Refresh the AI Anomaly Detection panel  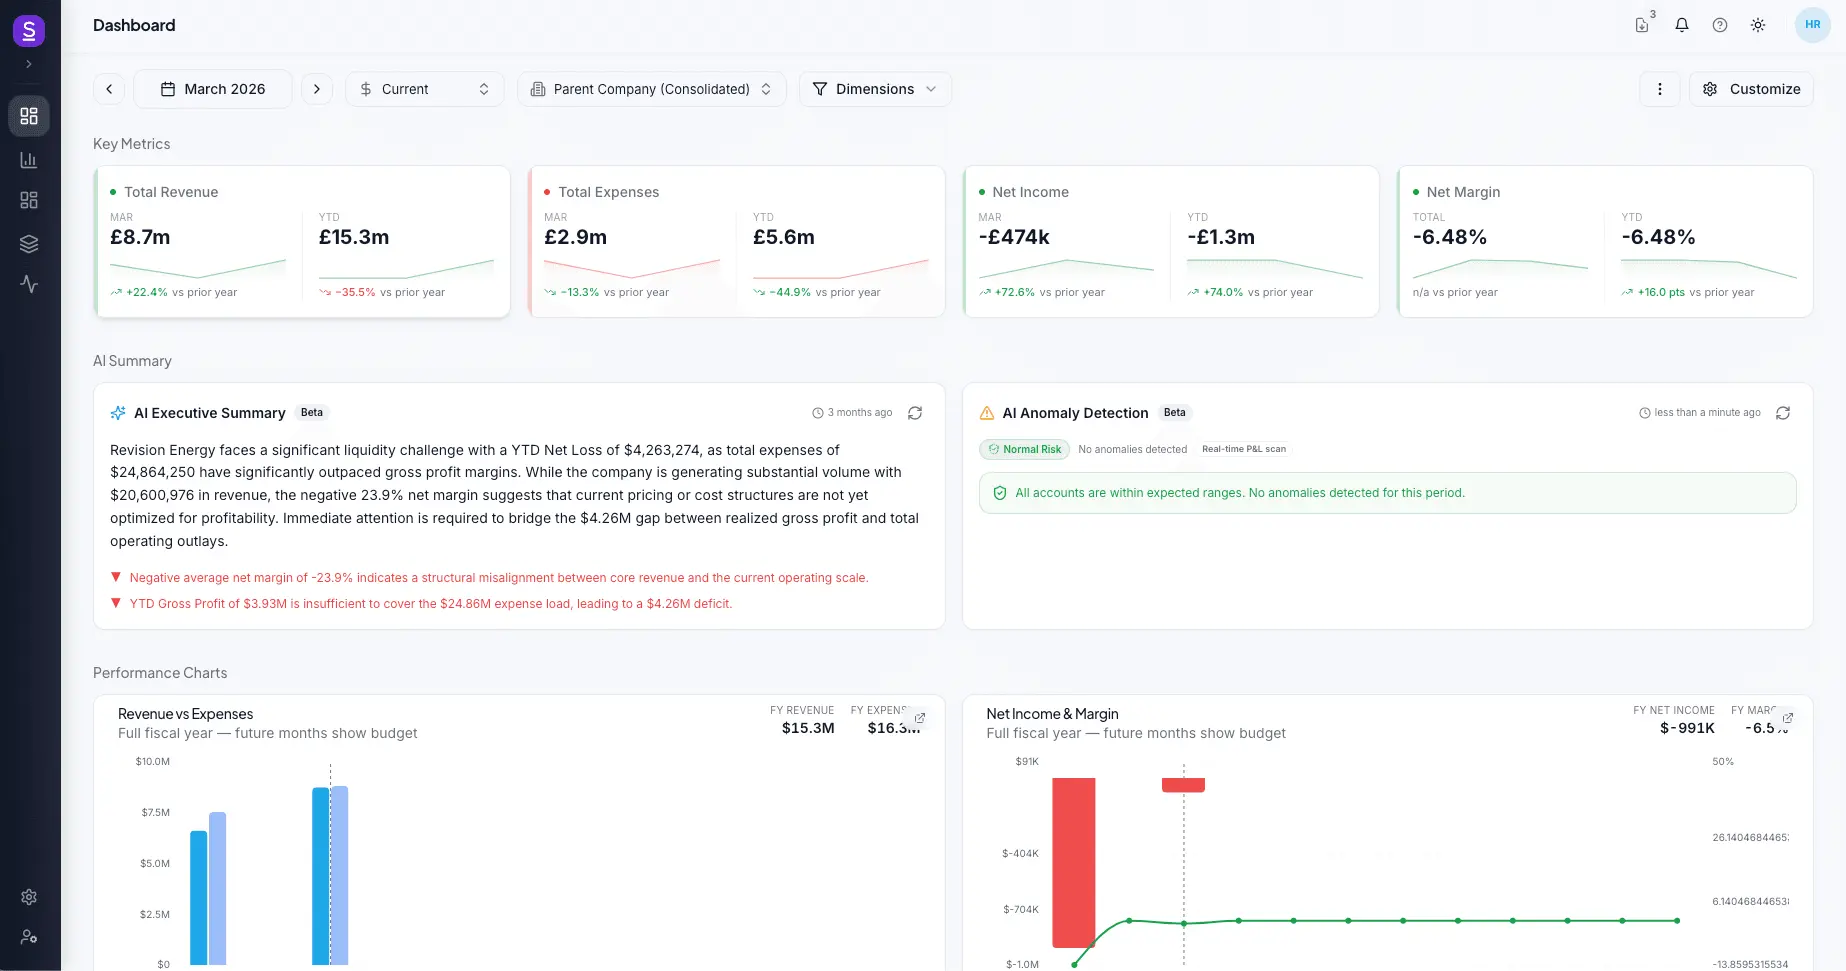(1783, 413)
